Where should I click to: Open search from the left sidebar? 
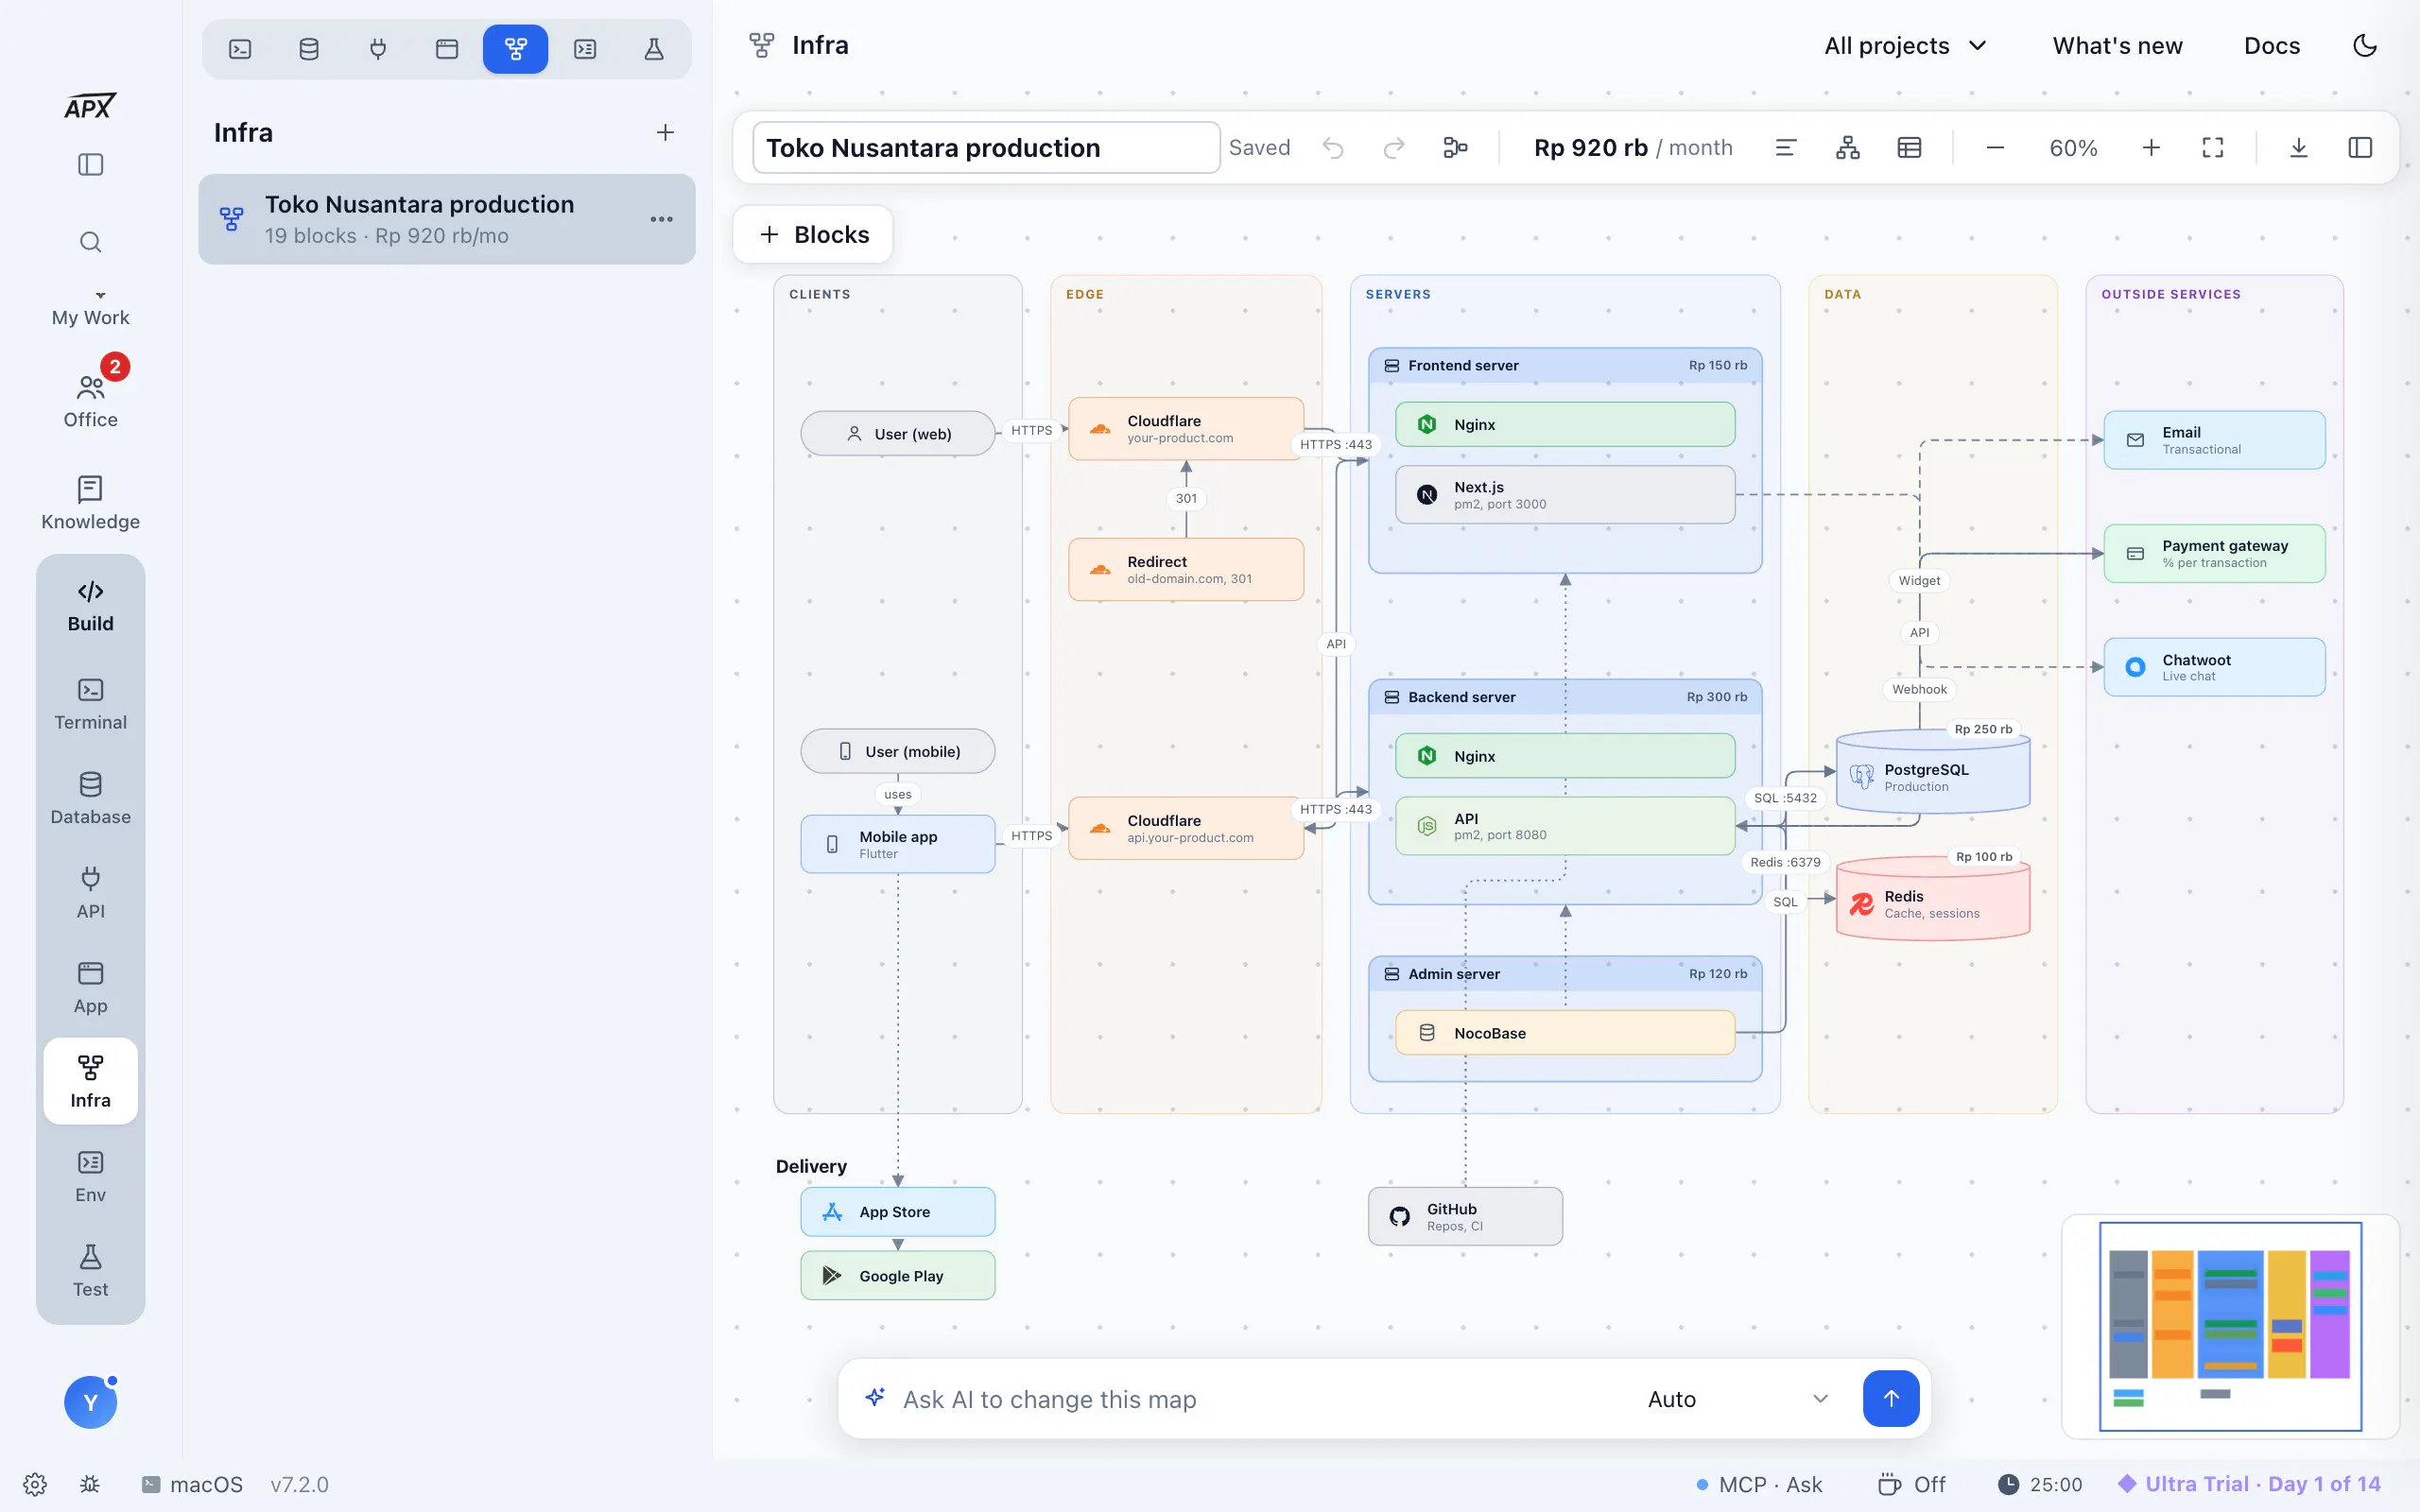(91, 242)
